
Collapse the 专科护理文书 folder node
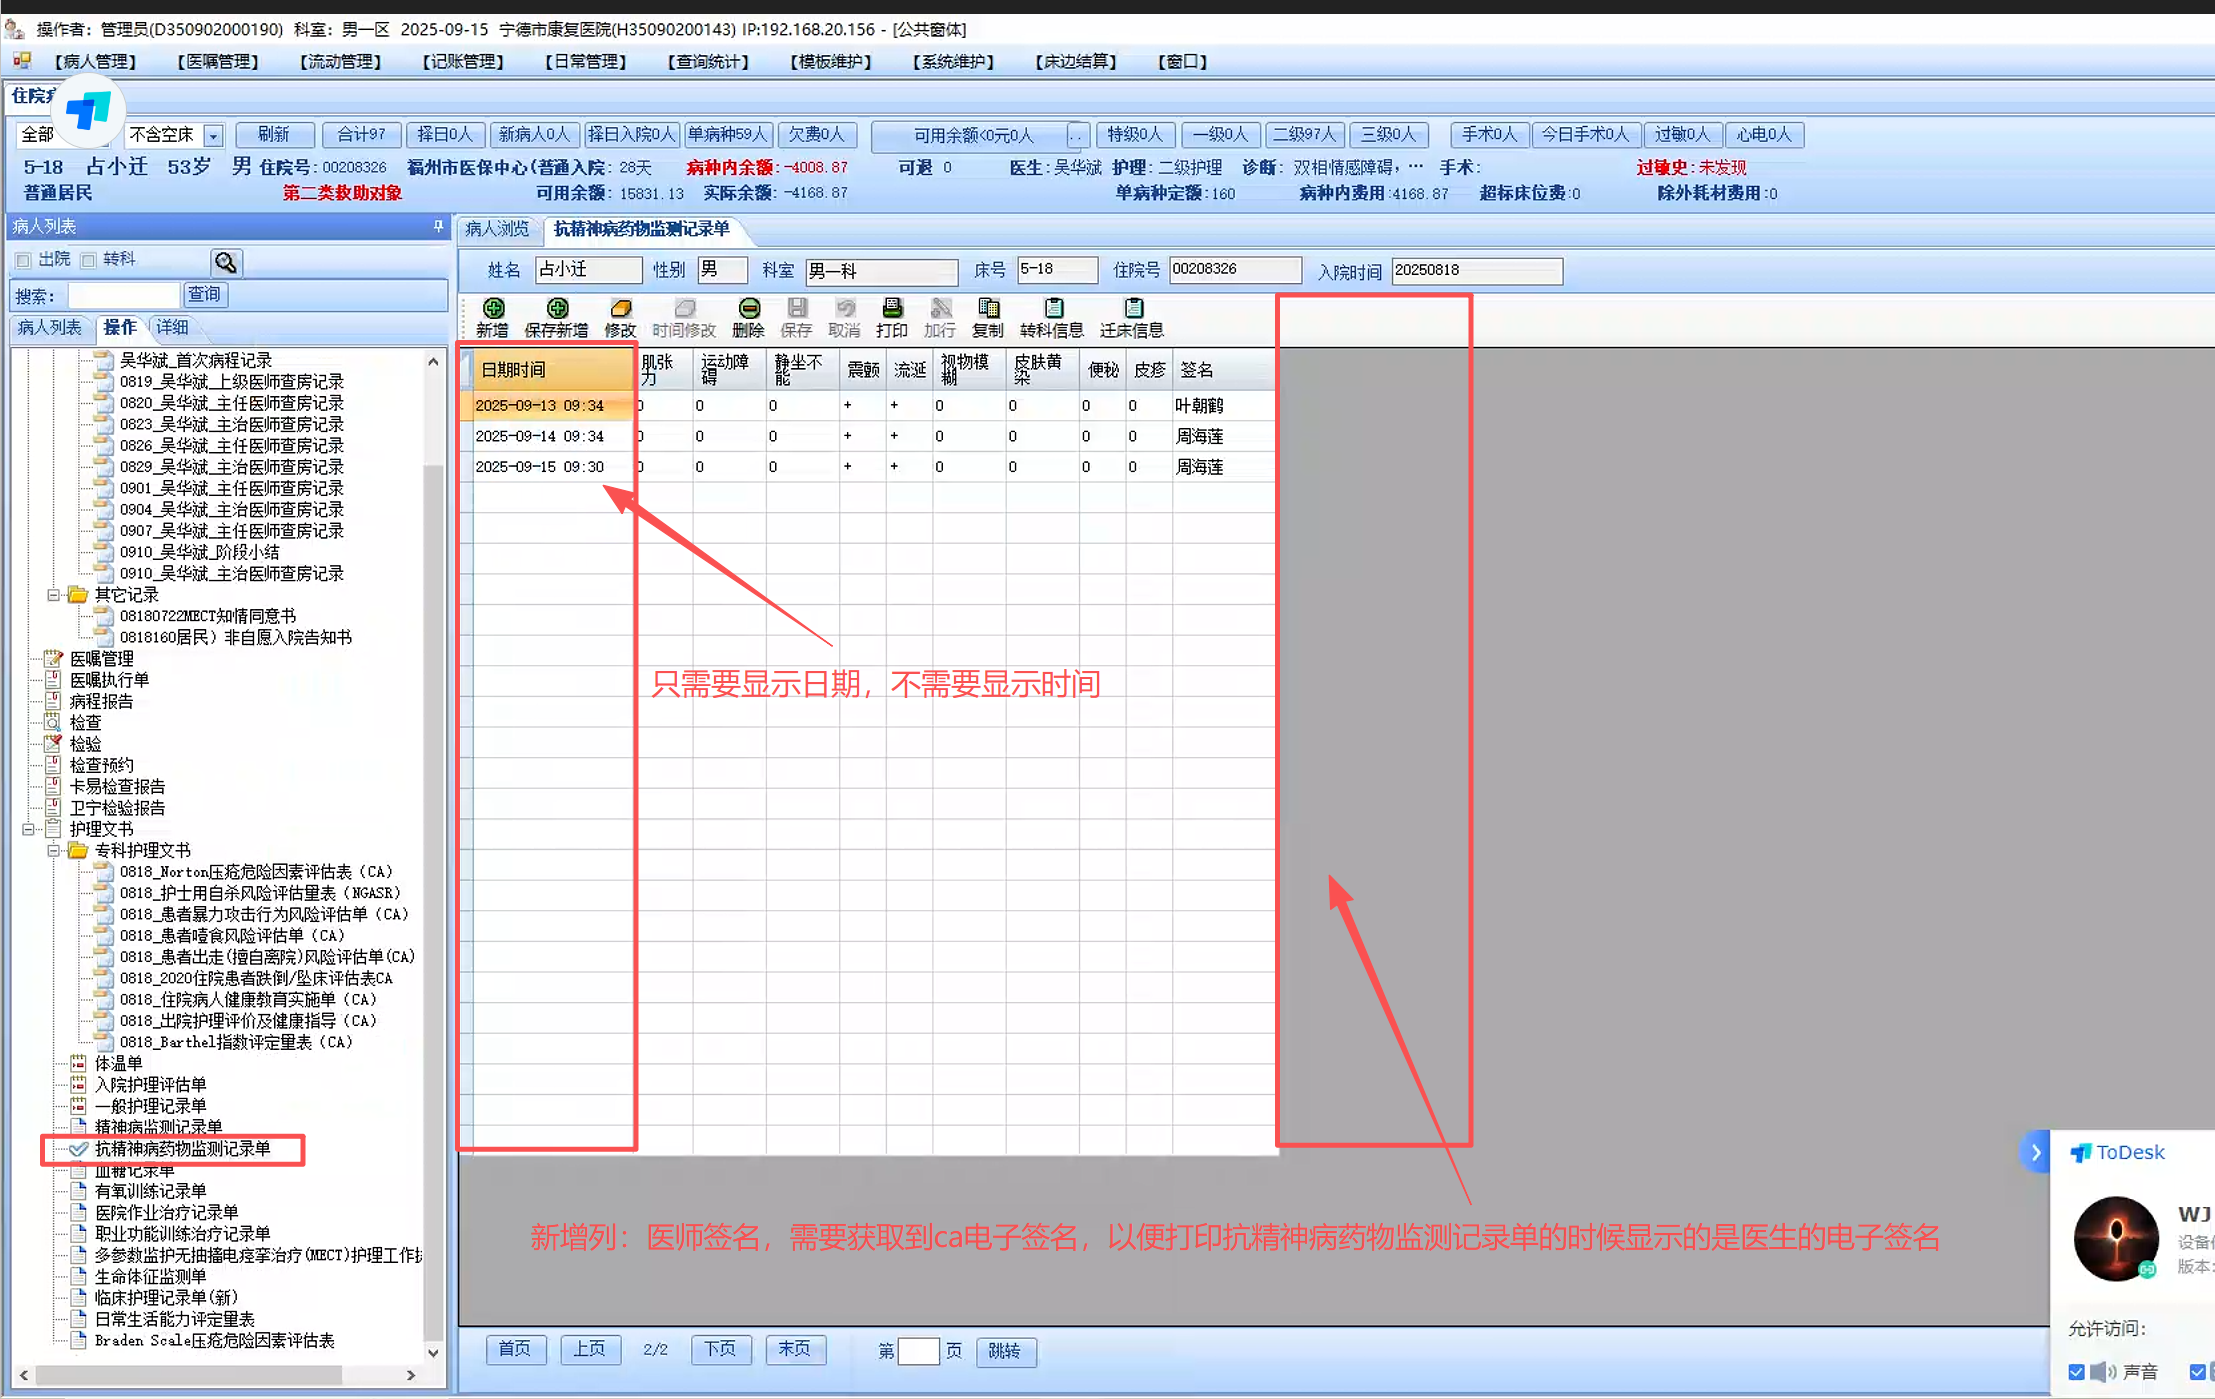click(x=54, y=850)
